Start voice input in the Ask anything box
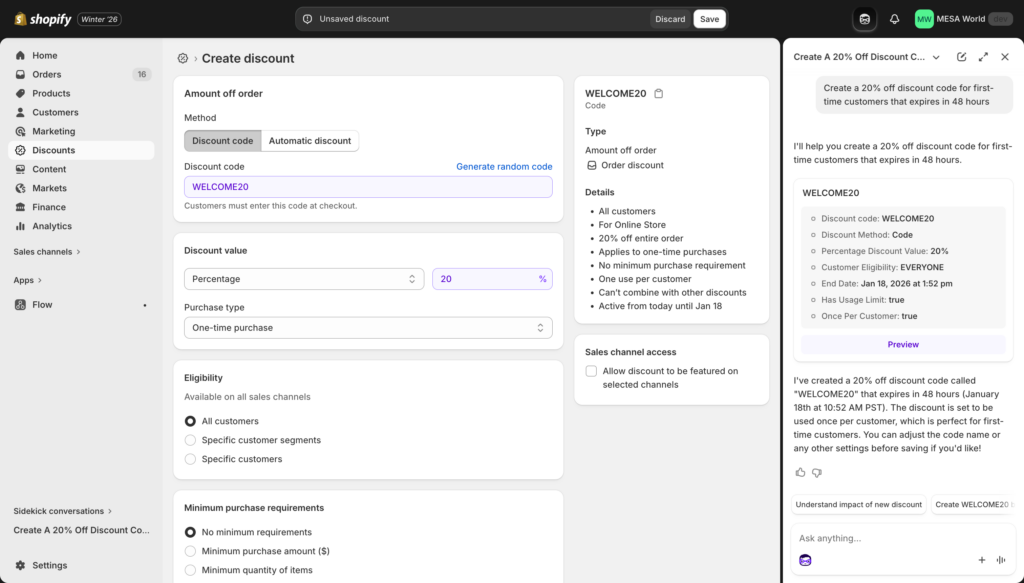 point(1002,560)
